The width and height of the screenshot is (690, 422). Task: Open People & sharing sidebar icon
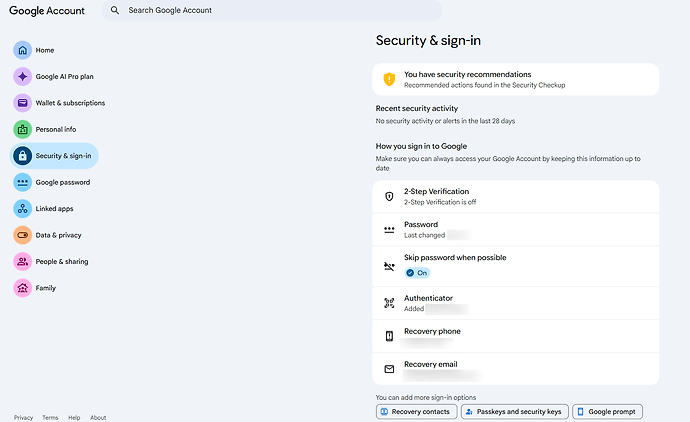point(22,261)
